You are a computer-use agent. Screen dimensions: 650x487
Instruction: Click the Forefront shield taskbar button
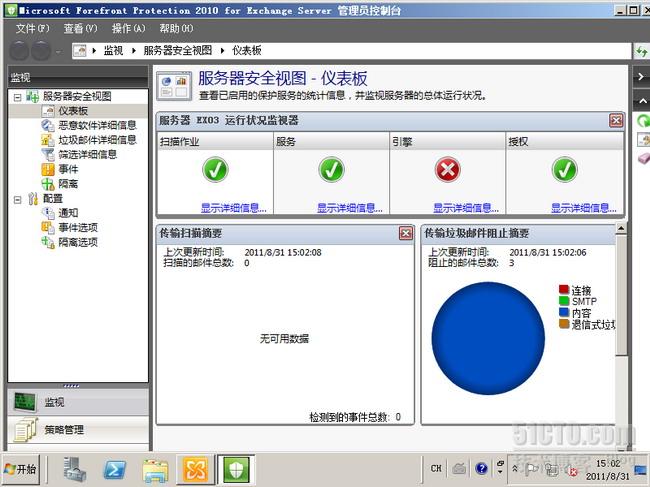[x=236, y=470]
